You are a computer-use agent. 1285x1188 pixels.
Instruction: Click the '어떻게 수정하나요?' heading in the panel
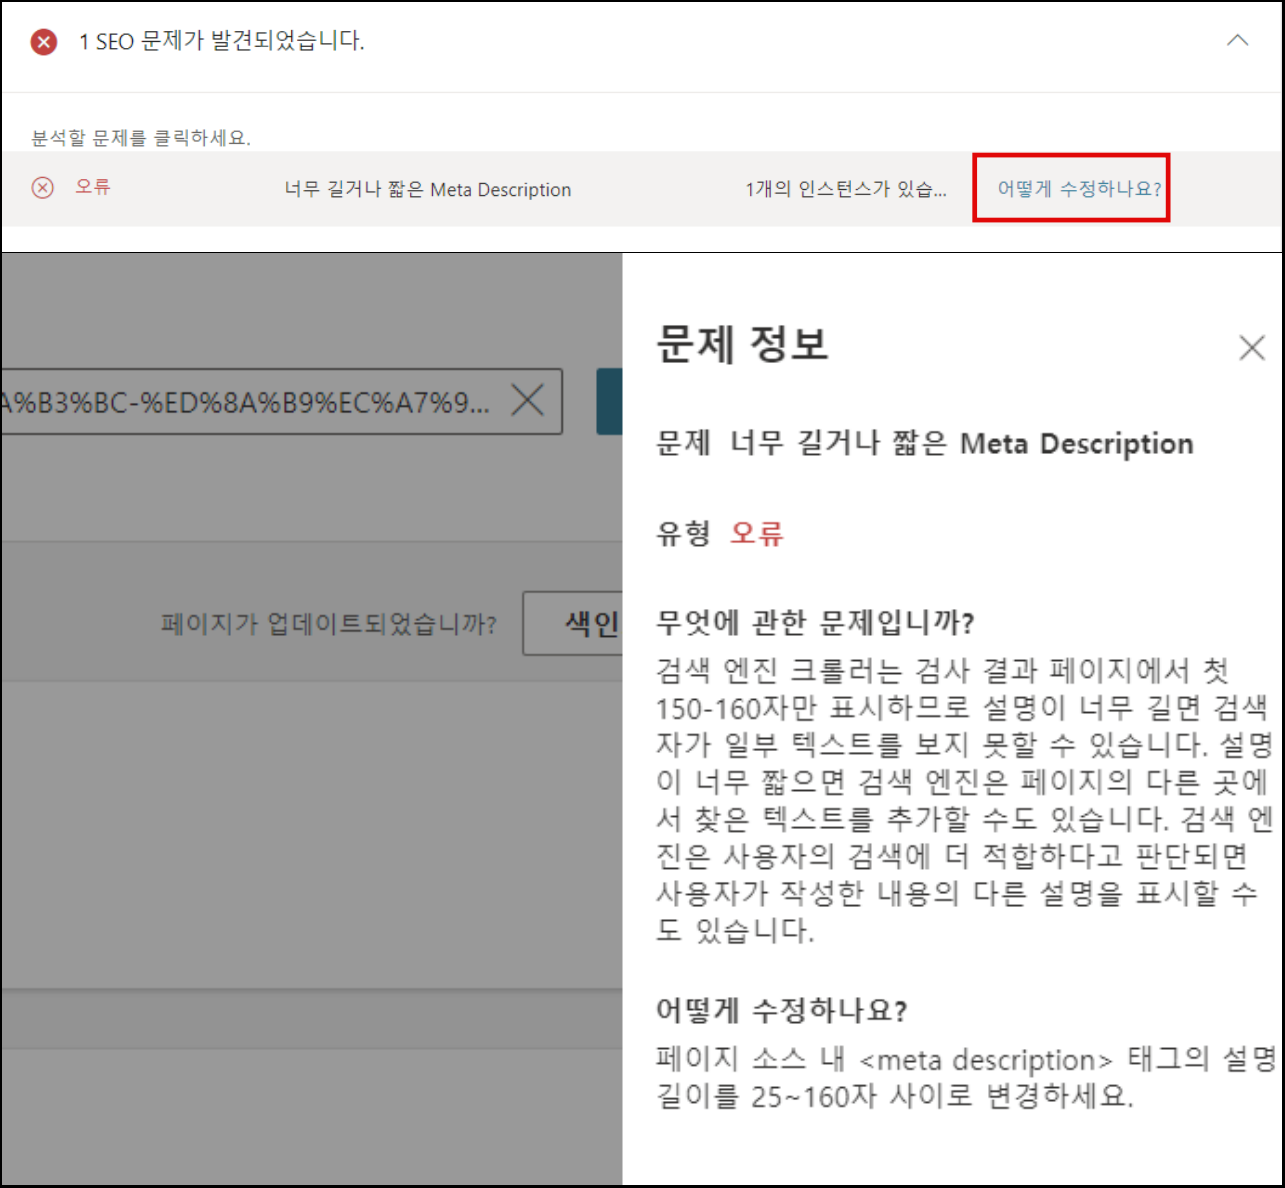coord(782,1010)
